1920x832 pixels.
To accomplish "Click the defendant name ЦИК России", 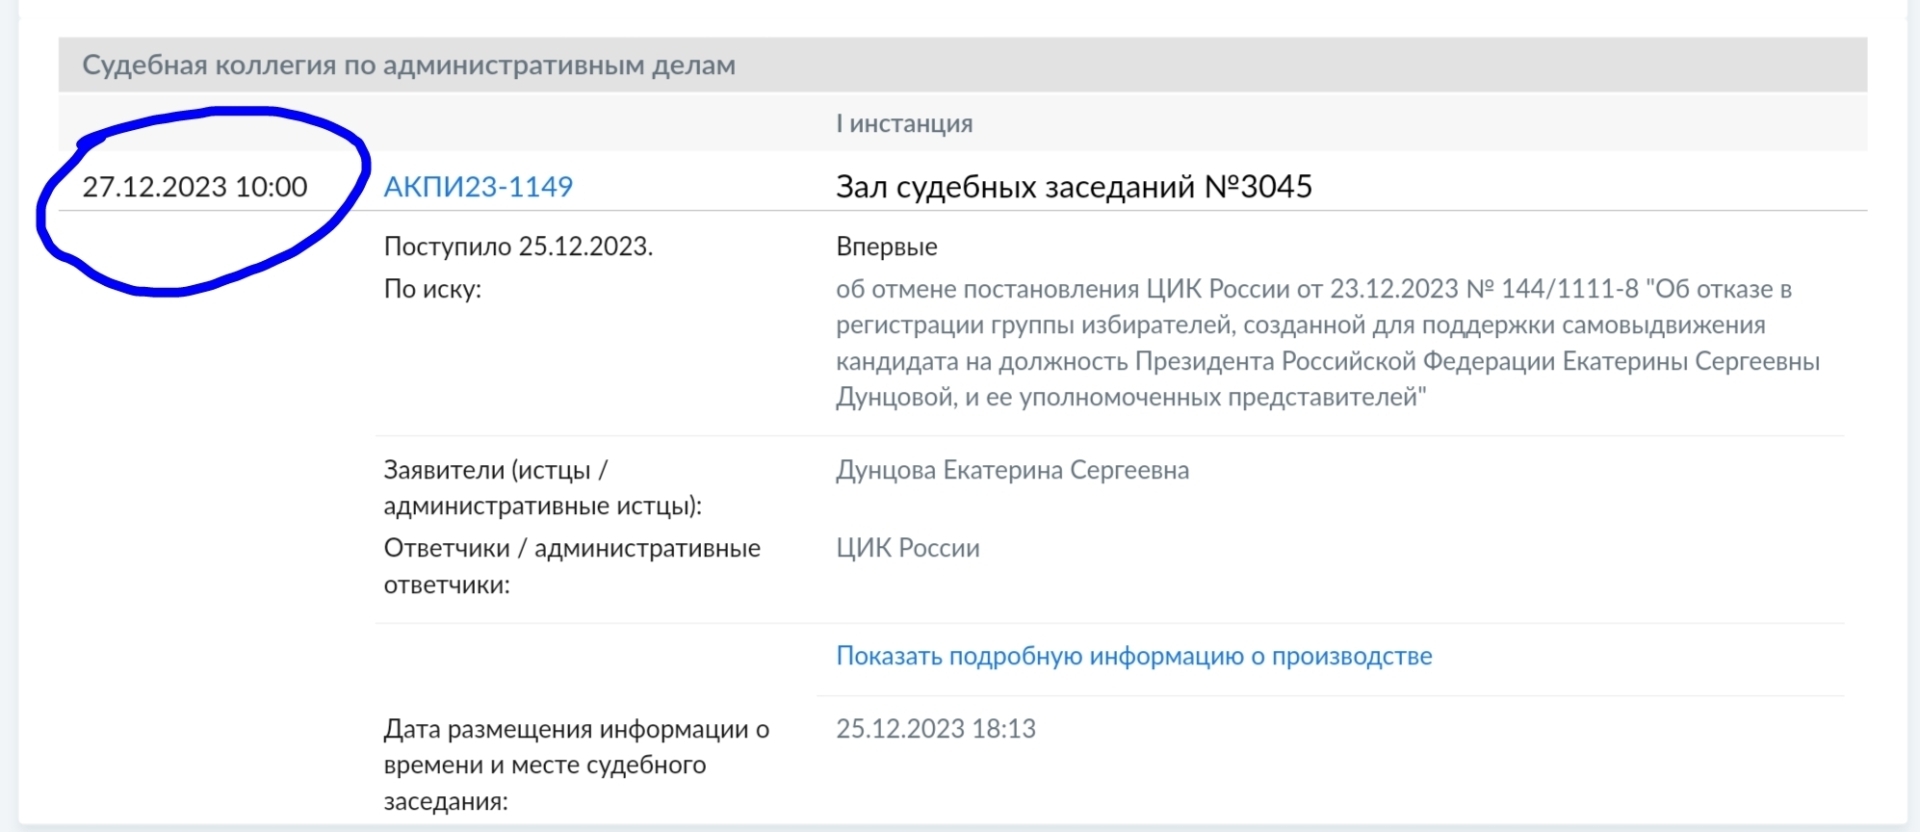I will click(x=907, y=549).
